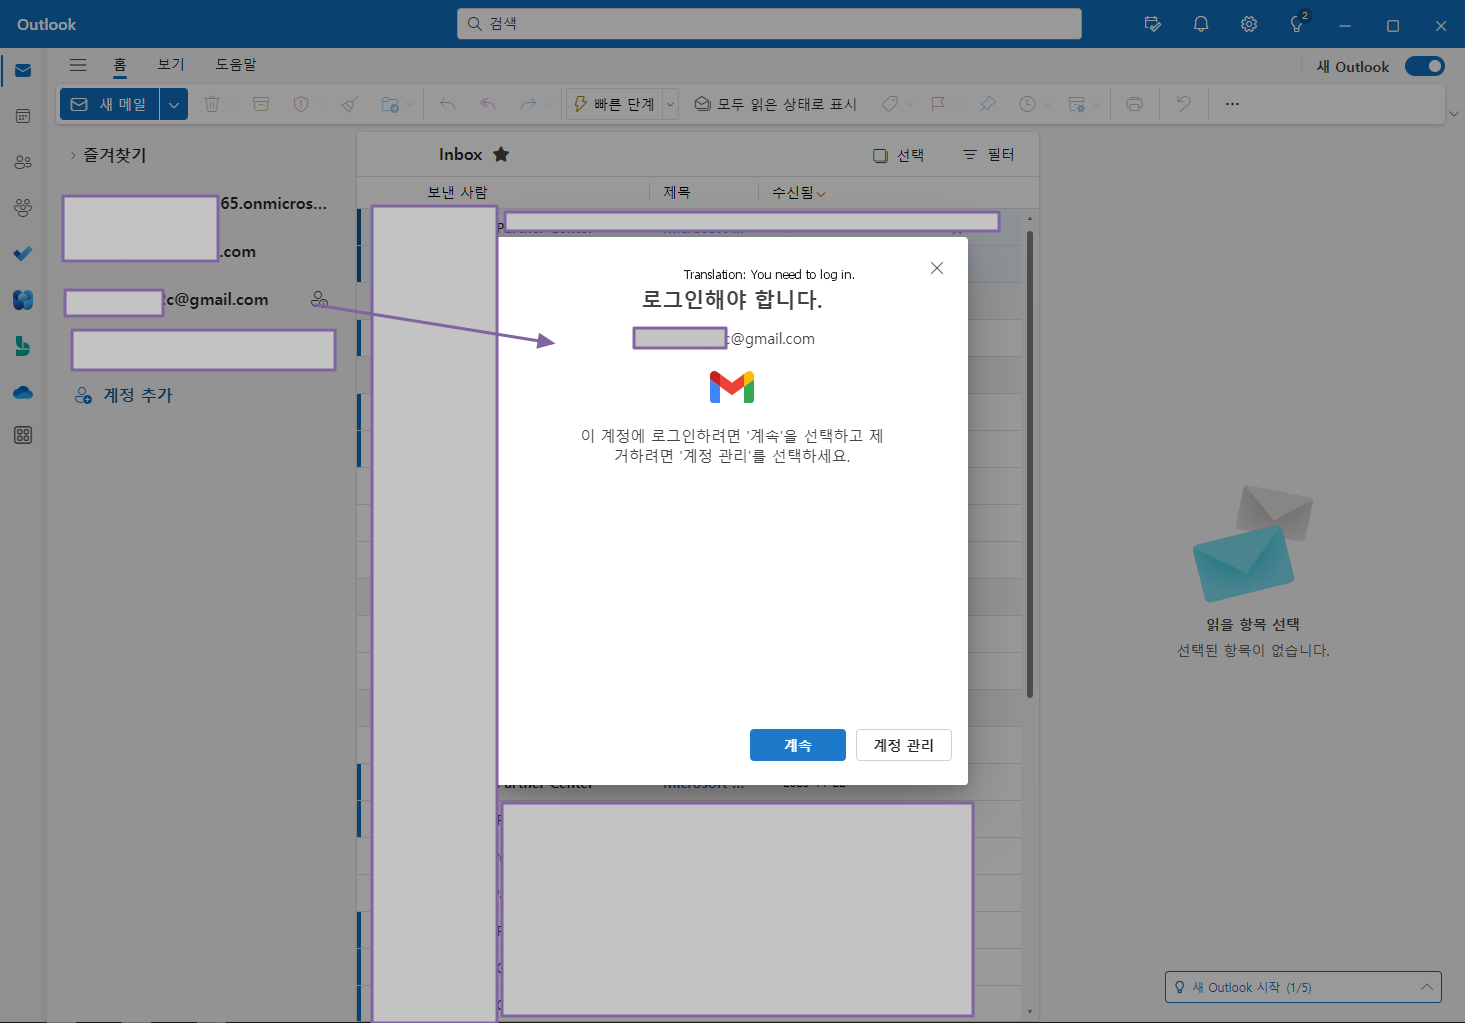Click 계정 추가 add account link
The height and width of the screenshot is (1023, 1465).
(x=124, y=395)
